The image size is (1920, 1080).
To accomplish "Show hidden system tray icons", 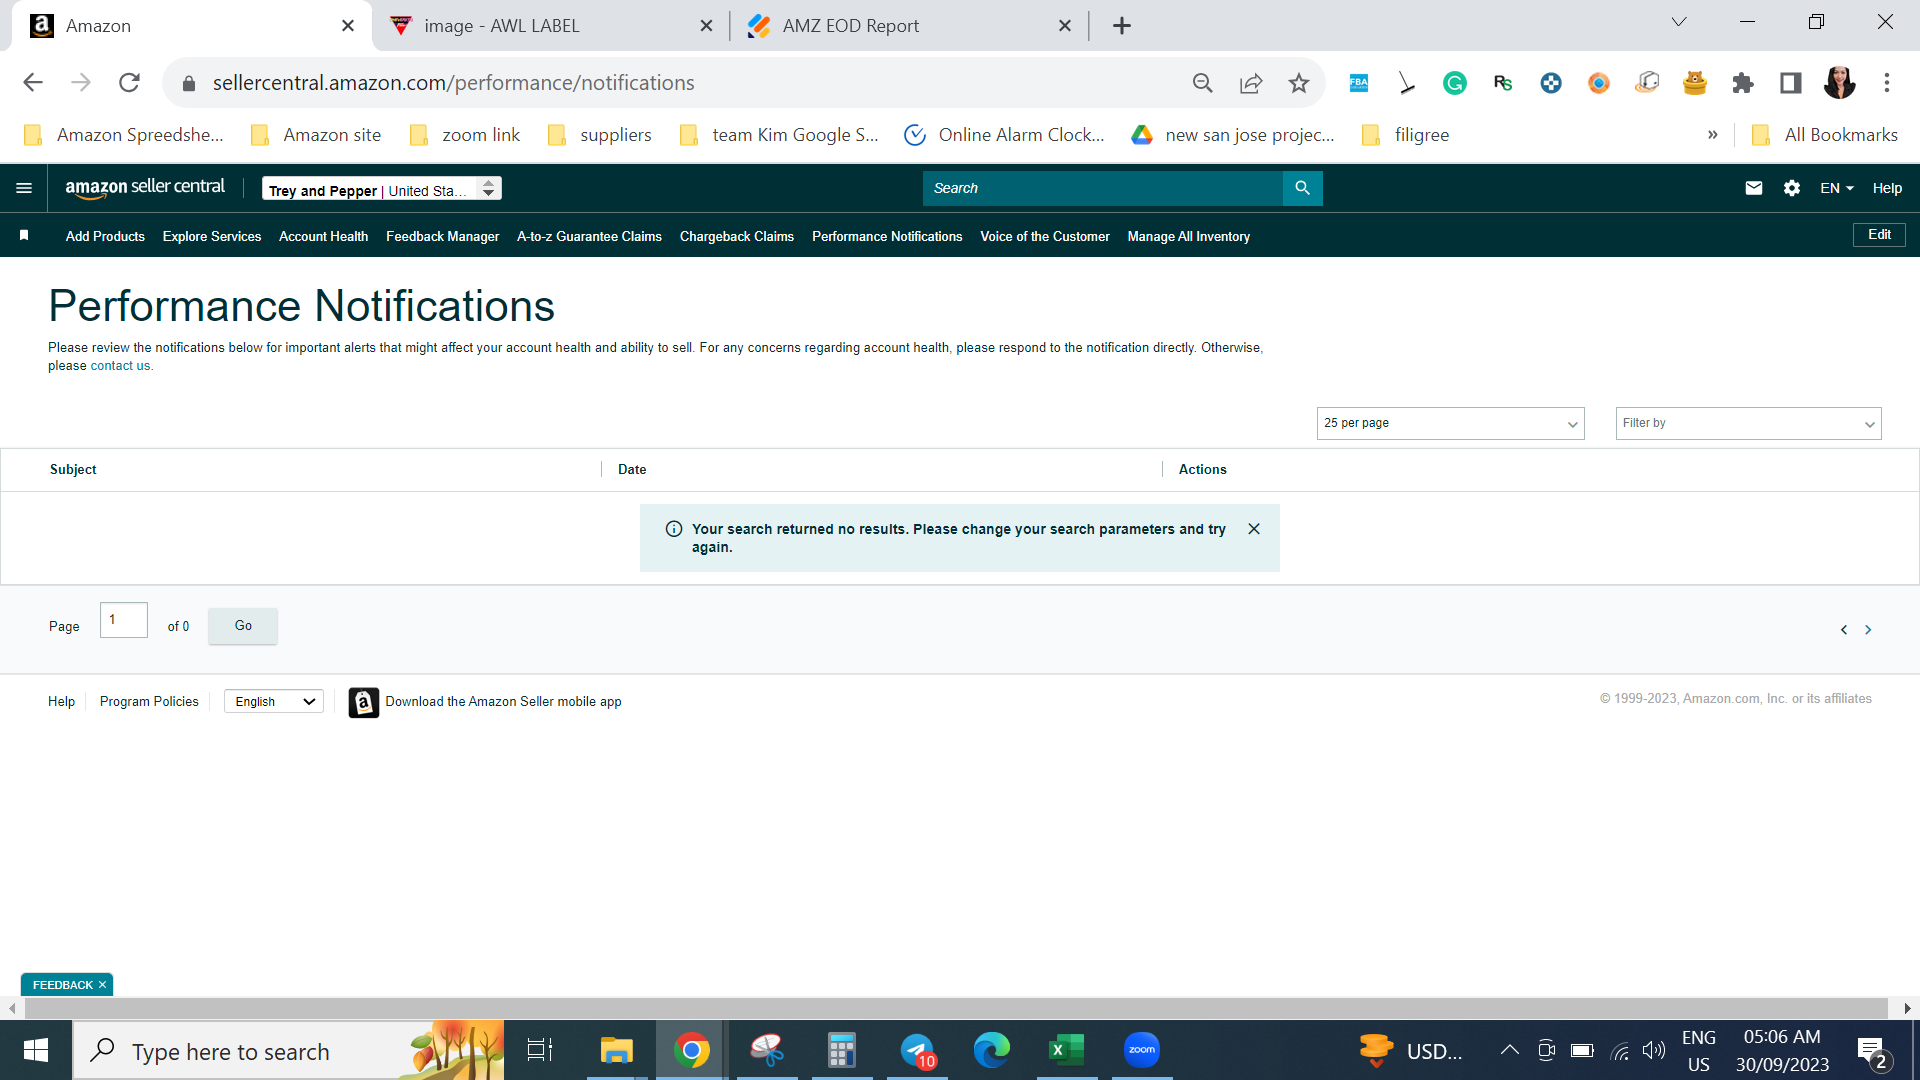I will click(x=1510, y=1050).
